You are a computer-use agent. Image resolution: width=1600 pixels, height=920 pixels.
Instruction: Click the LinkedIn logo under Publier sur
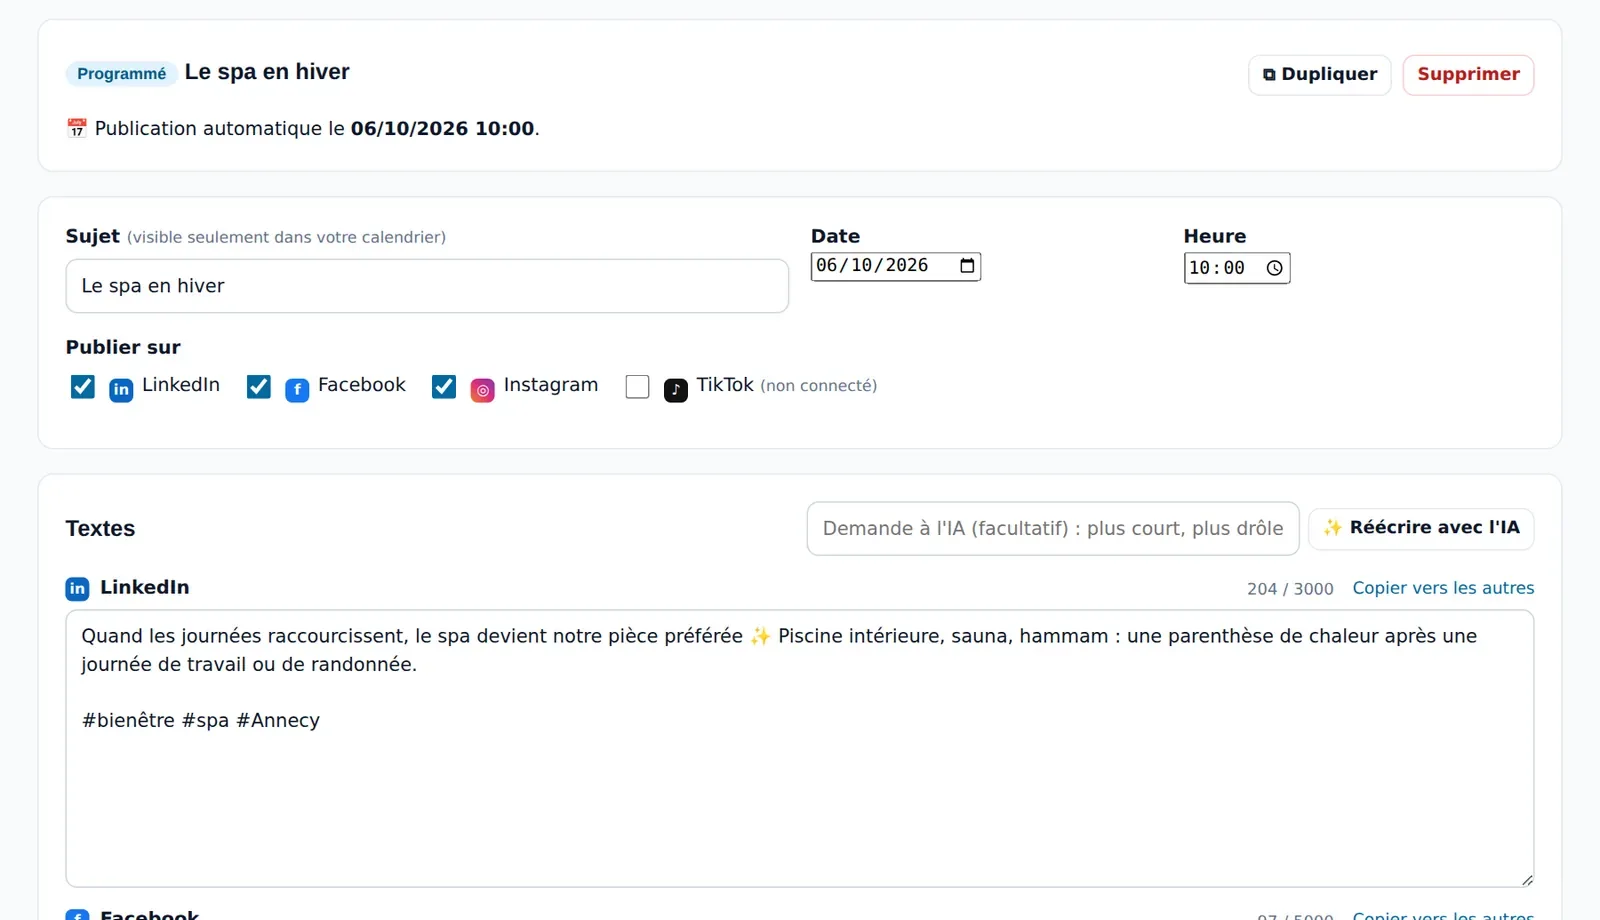point(121,390)
